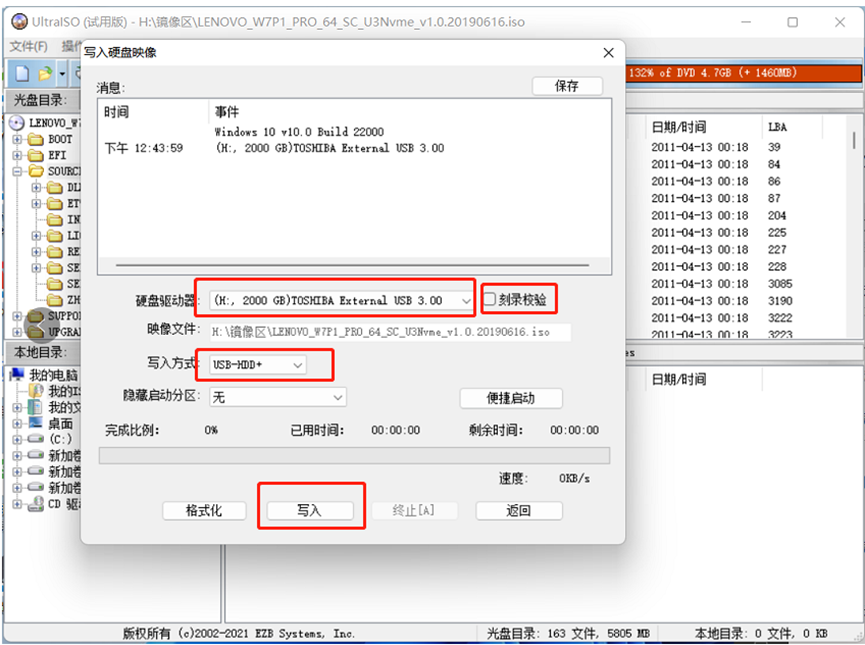Select the BOOT folder in disc tree
Image resolution: width=865 pixels, height=645 pixels.
pos(50,139)
